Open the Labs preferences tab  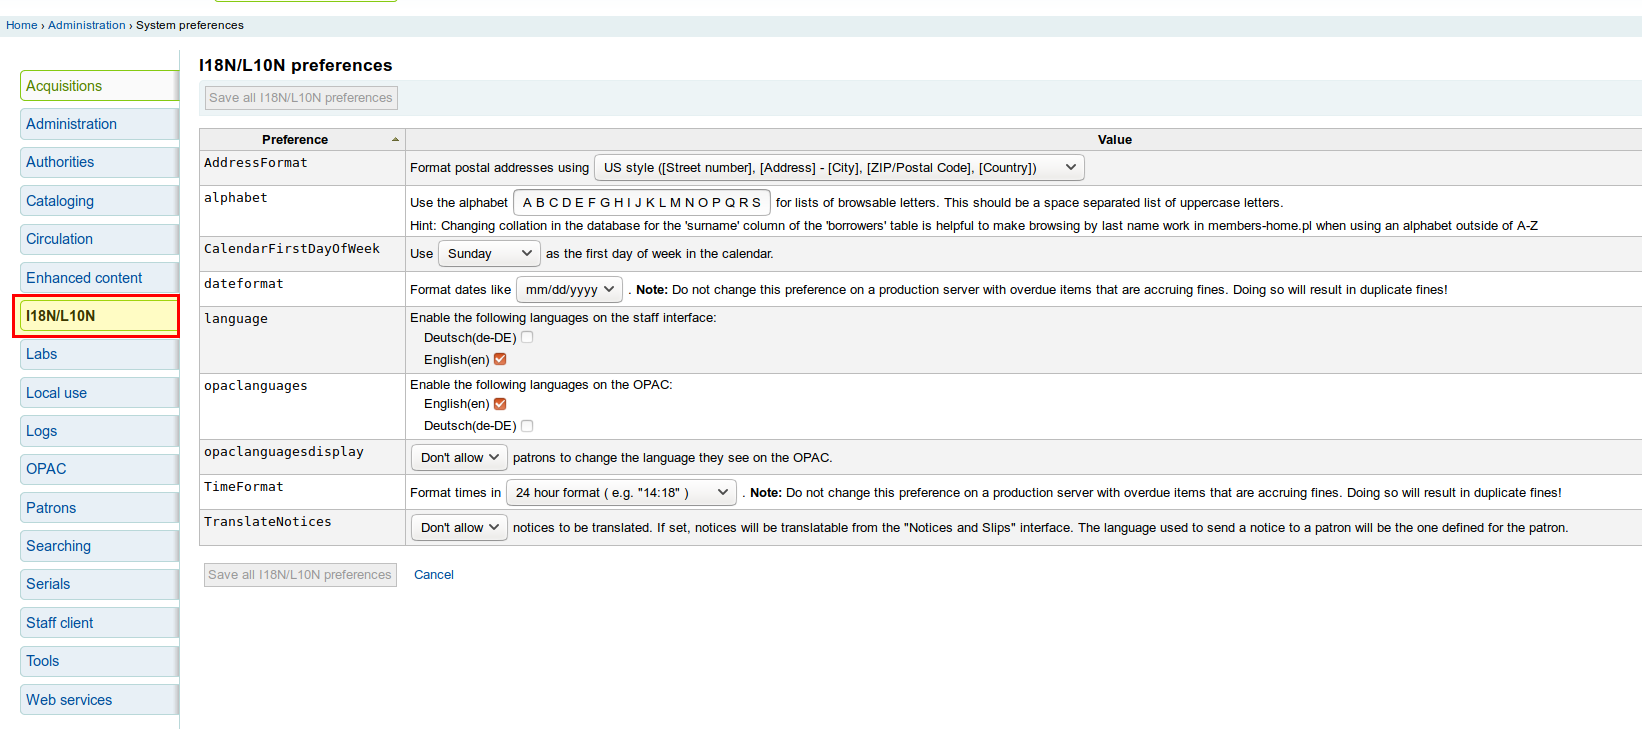point(99,354)
